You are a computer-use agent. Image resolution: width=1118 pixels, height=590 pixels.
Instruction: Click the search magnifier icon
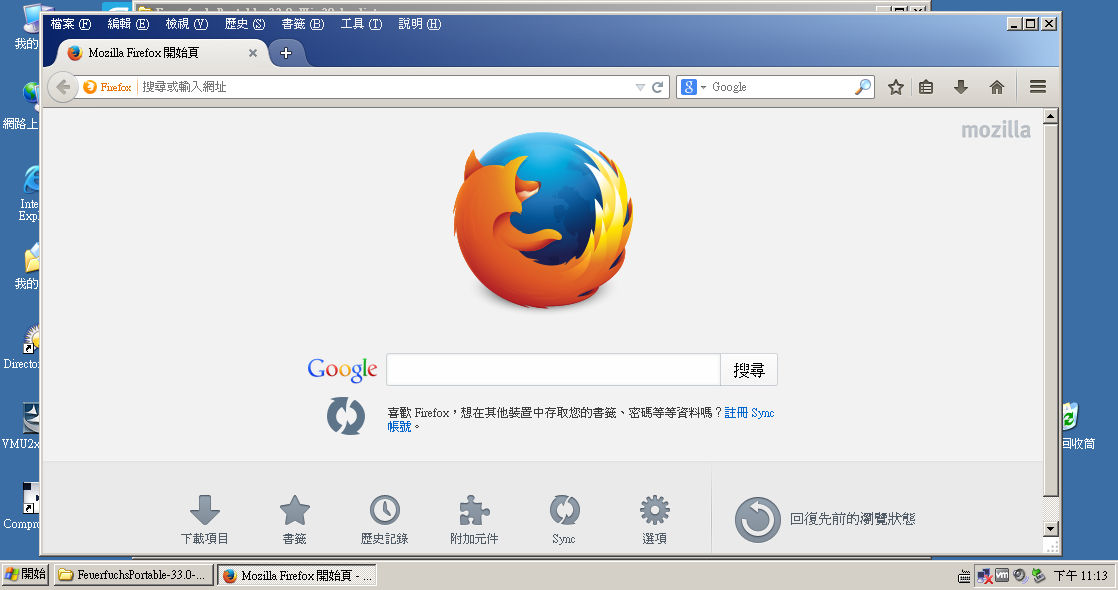[862, 87]
